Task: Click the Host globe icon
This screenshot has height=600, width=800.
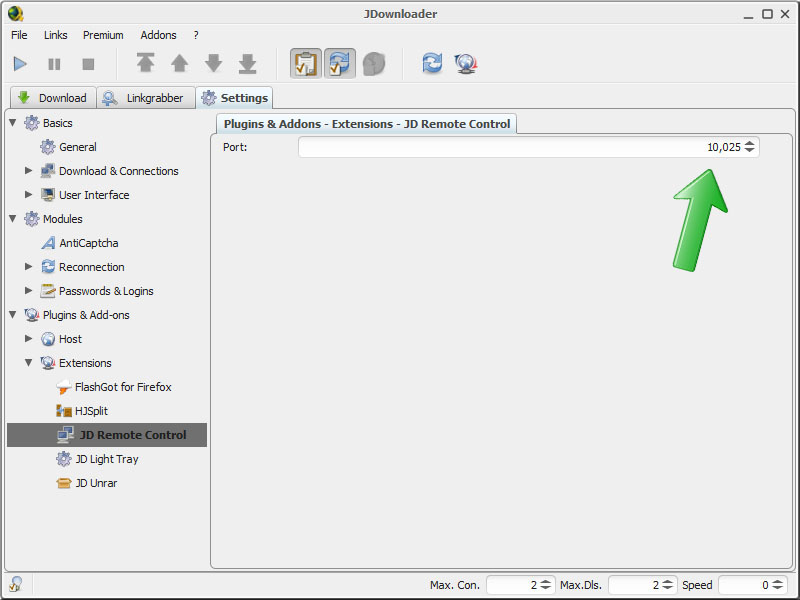Action: pyautogui.click(x=48, y=339)
